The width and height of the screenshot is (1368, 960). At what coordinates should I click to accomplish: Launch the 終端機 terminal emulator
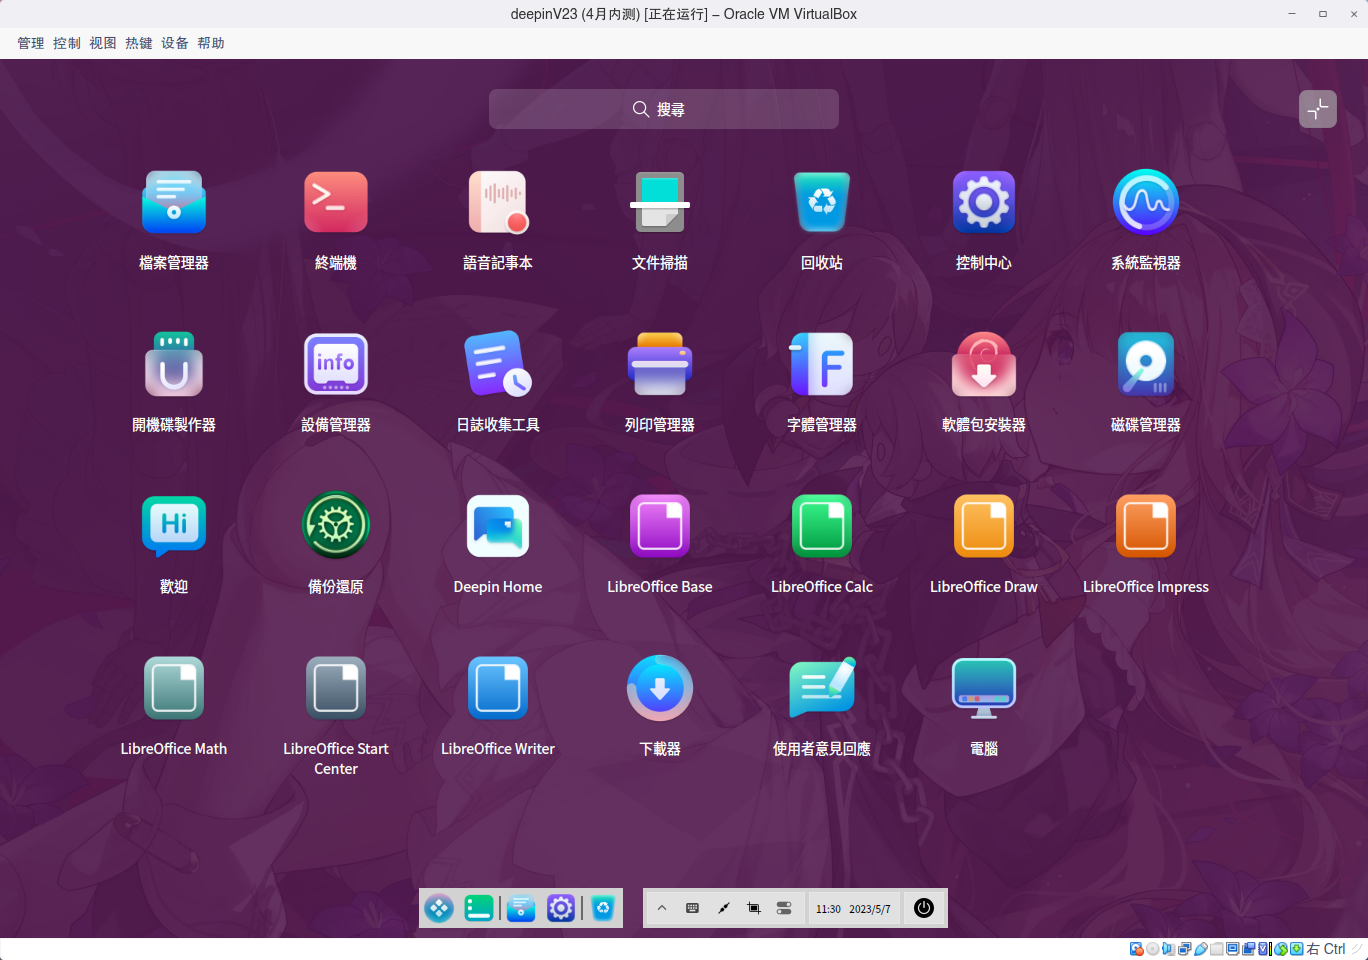click(336, 202)
